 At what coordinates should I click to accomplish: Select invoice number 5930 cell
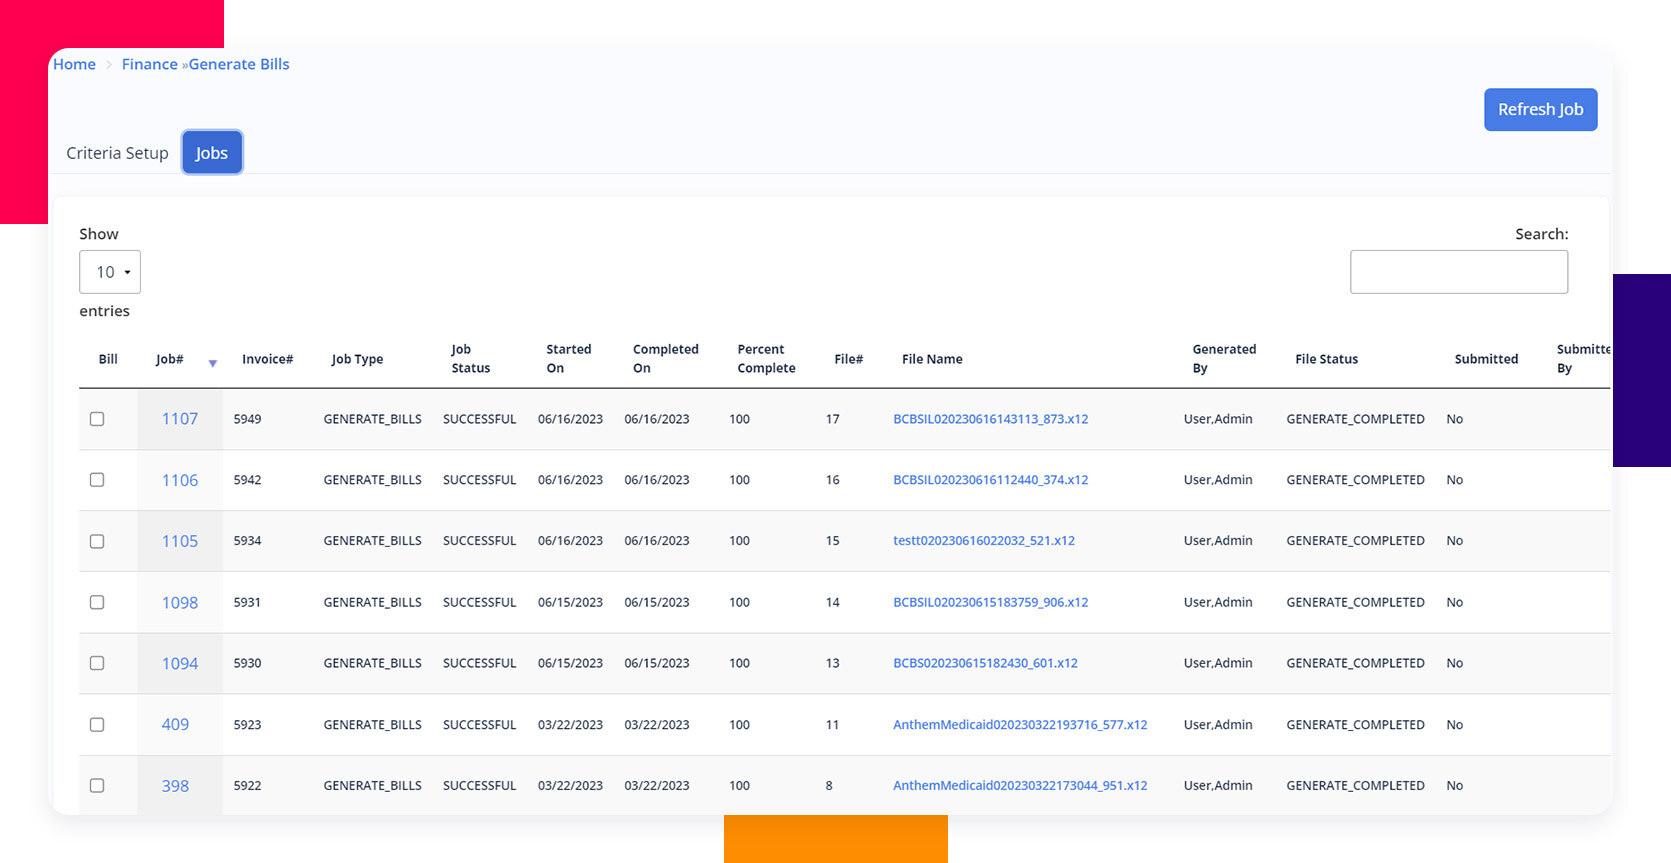click(247, 663)
